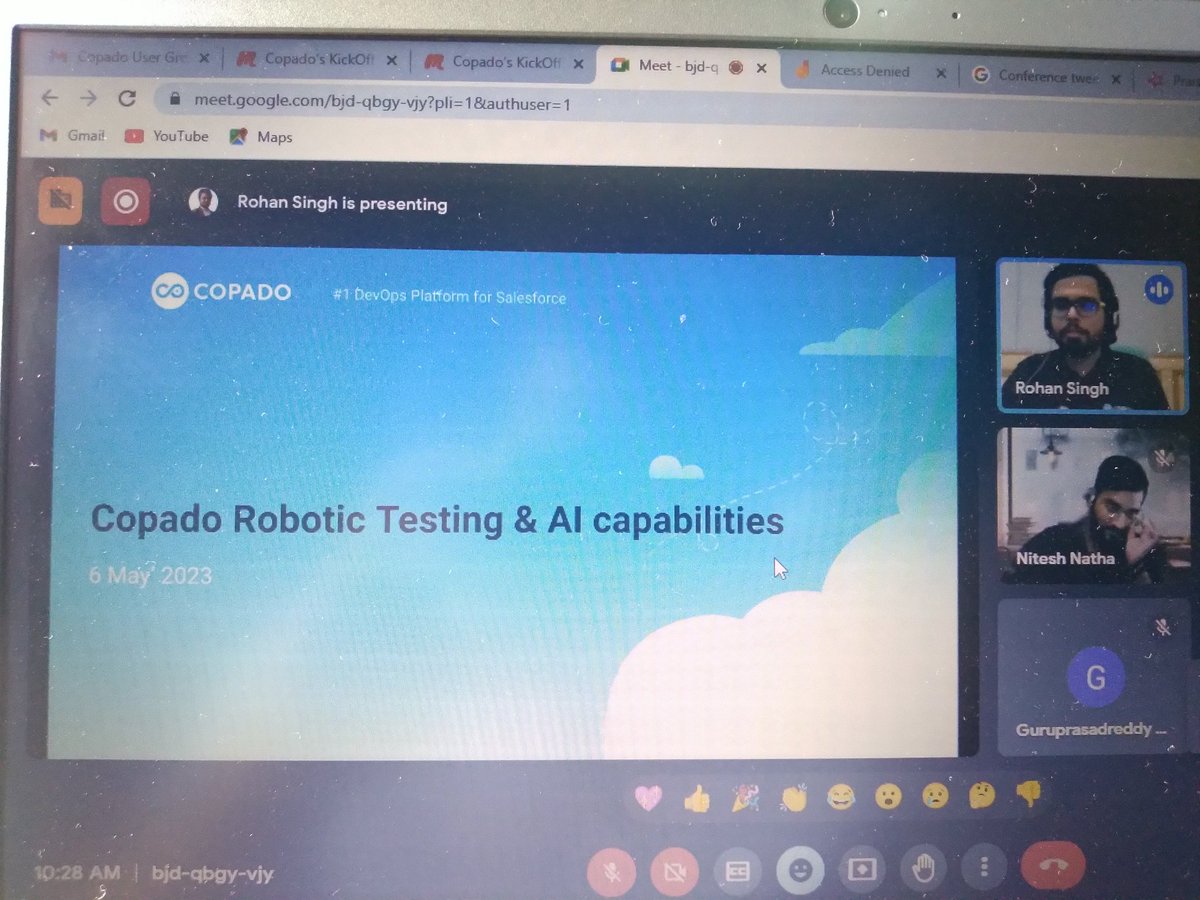1200x900 pixels.
Task: Send the laughing face reaction
Action: coord(842,796)
